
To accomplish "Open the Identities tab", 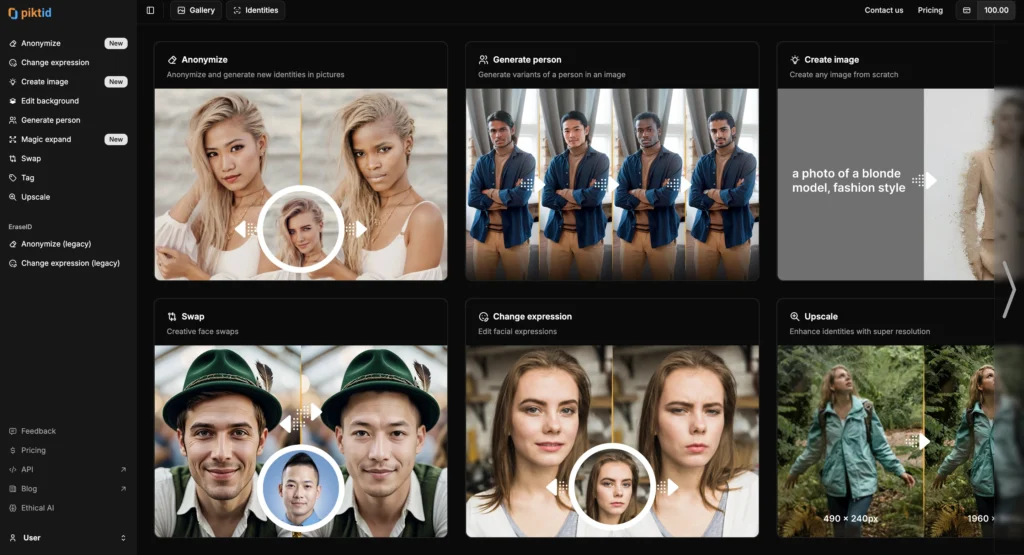I will [x=255, y=10].
